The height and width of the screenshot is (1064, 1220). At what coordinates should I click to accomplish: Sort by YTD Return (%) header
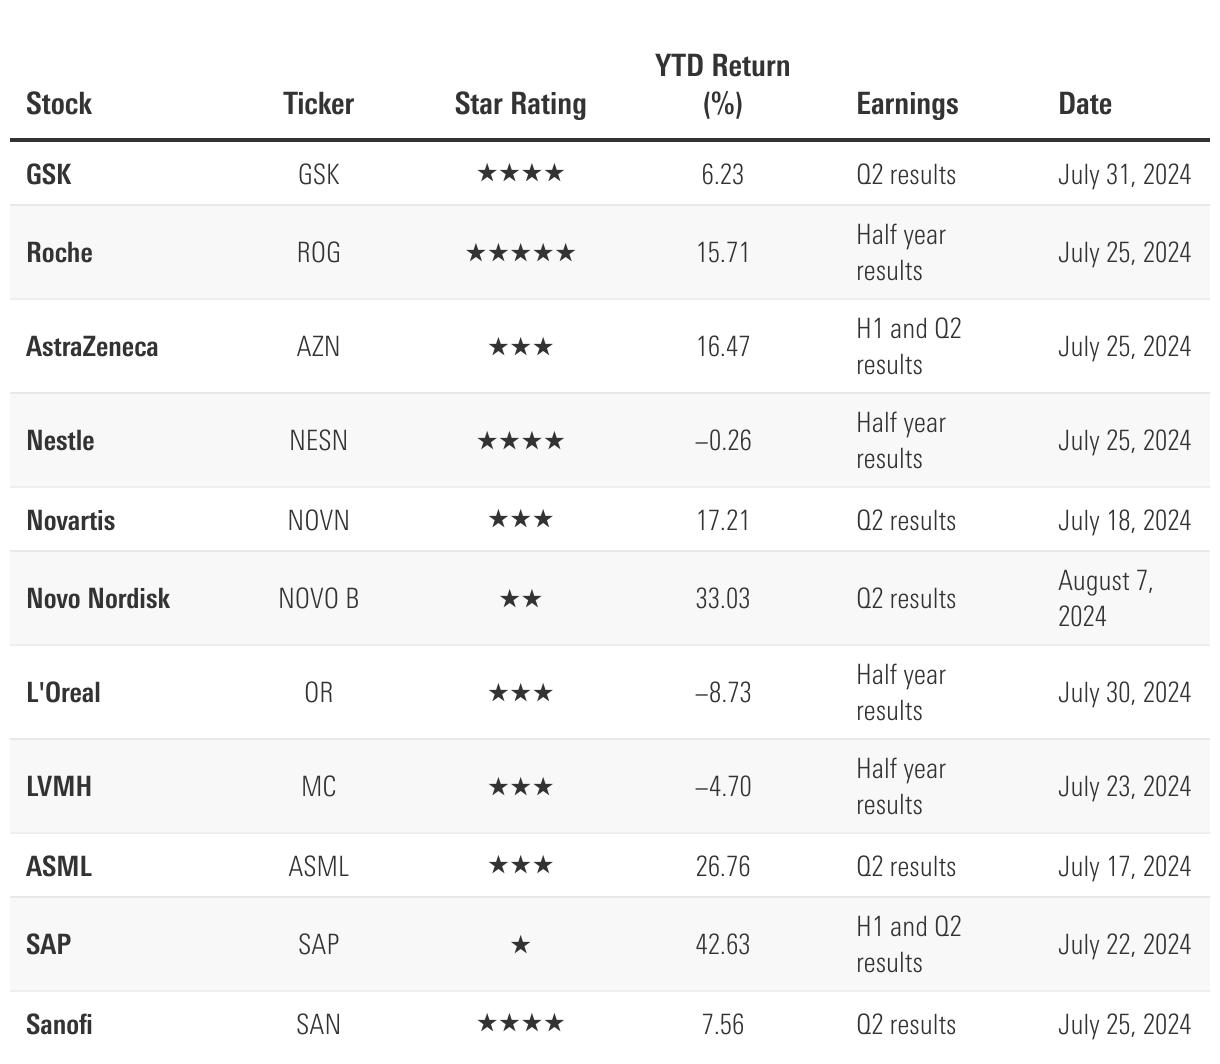pos(723,85)
